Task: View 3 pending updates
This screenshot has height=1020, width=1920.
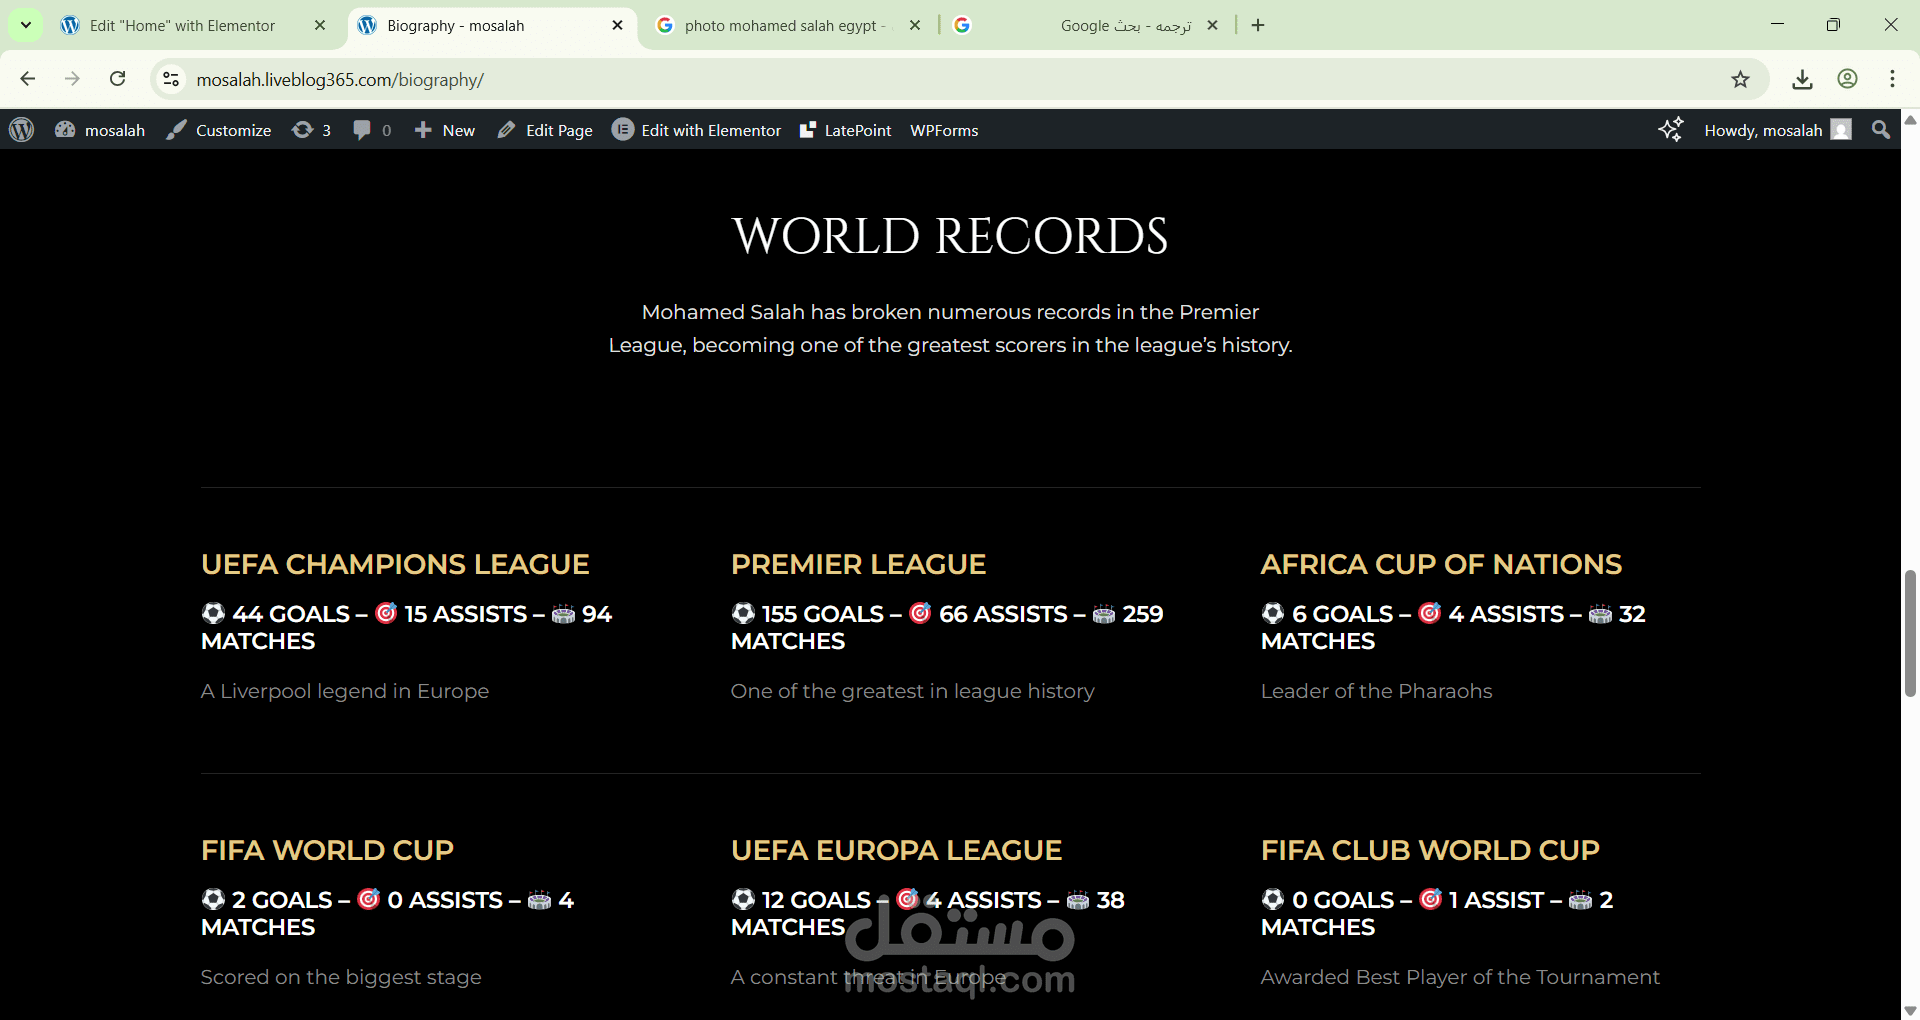Action: [311, 130]
